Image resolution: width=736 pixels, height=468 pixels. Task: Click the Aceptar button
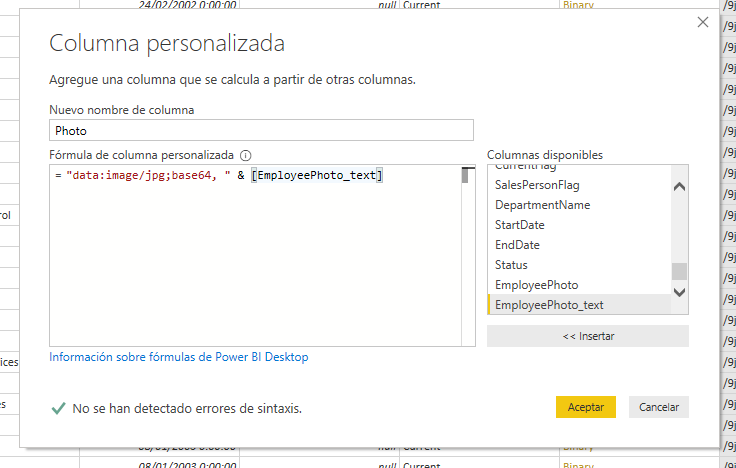(586, 407)
